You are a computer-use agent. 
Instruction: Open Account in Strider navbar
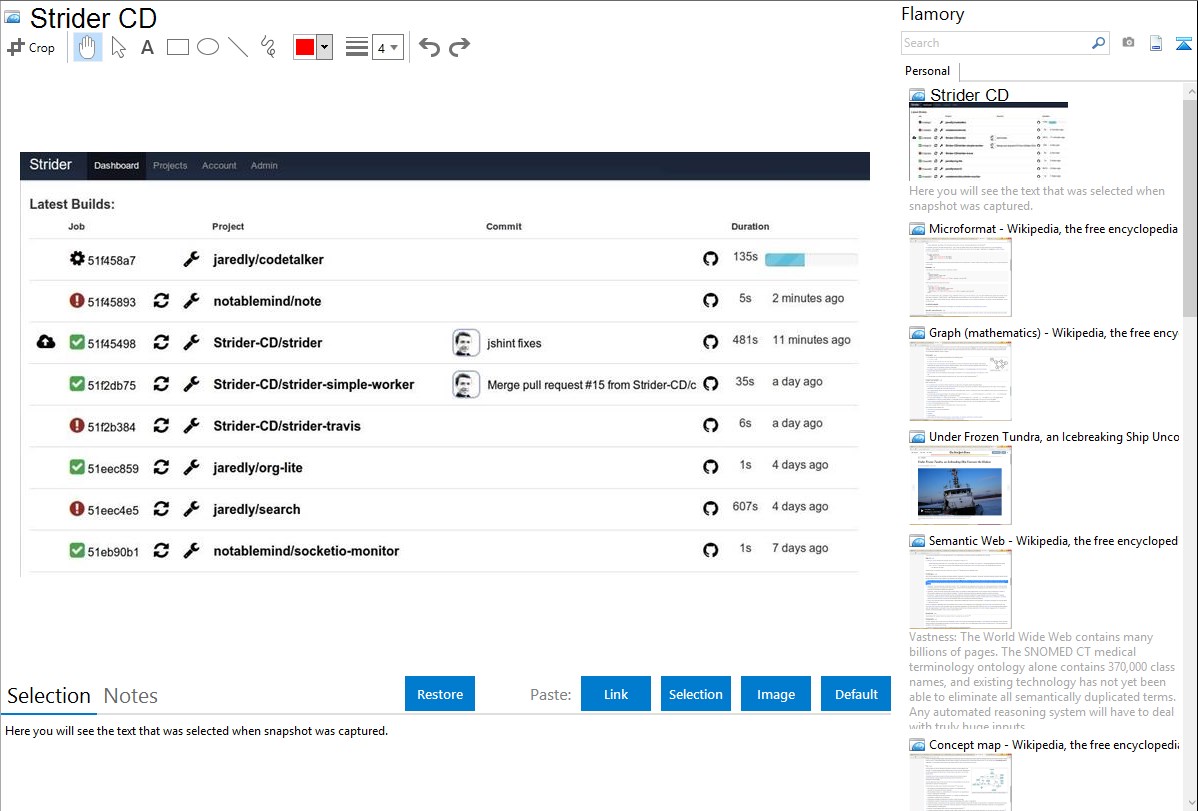(x=219, y=166)
